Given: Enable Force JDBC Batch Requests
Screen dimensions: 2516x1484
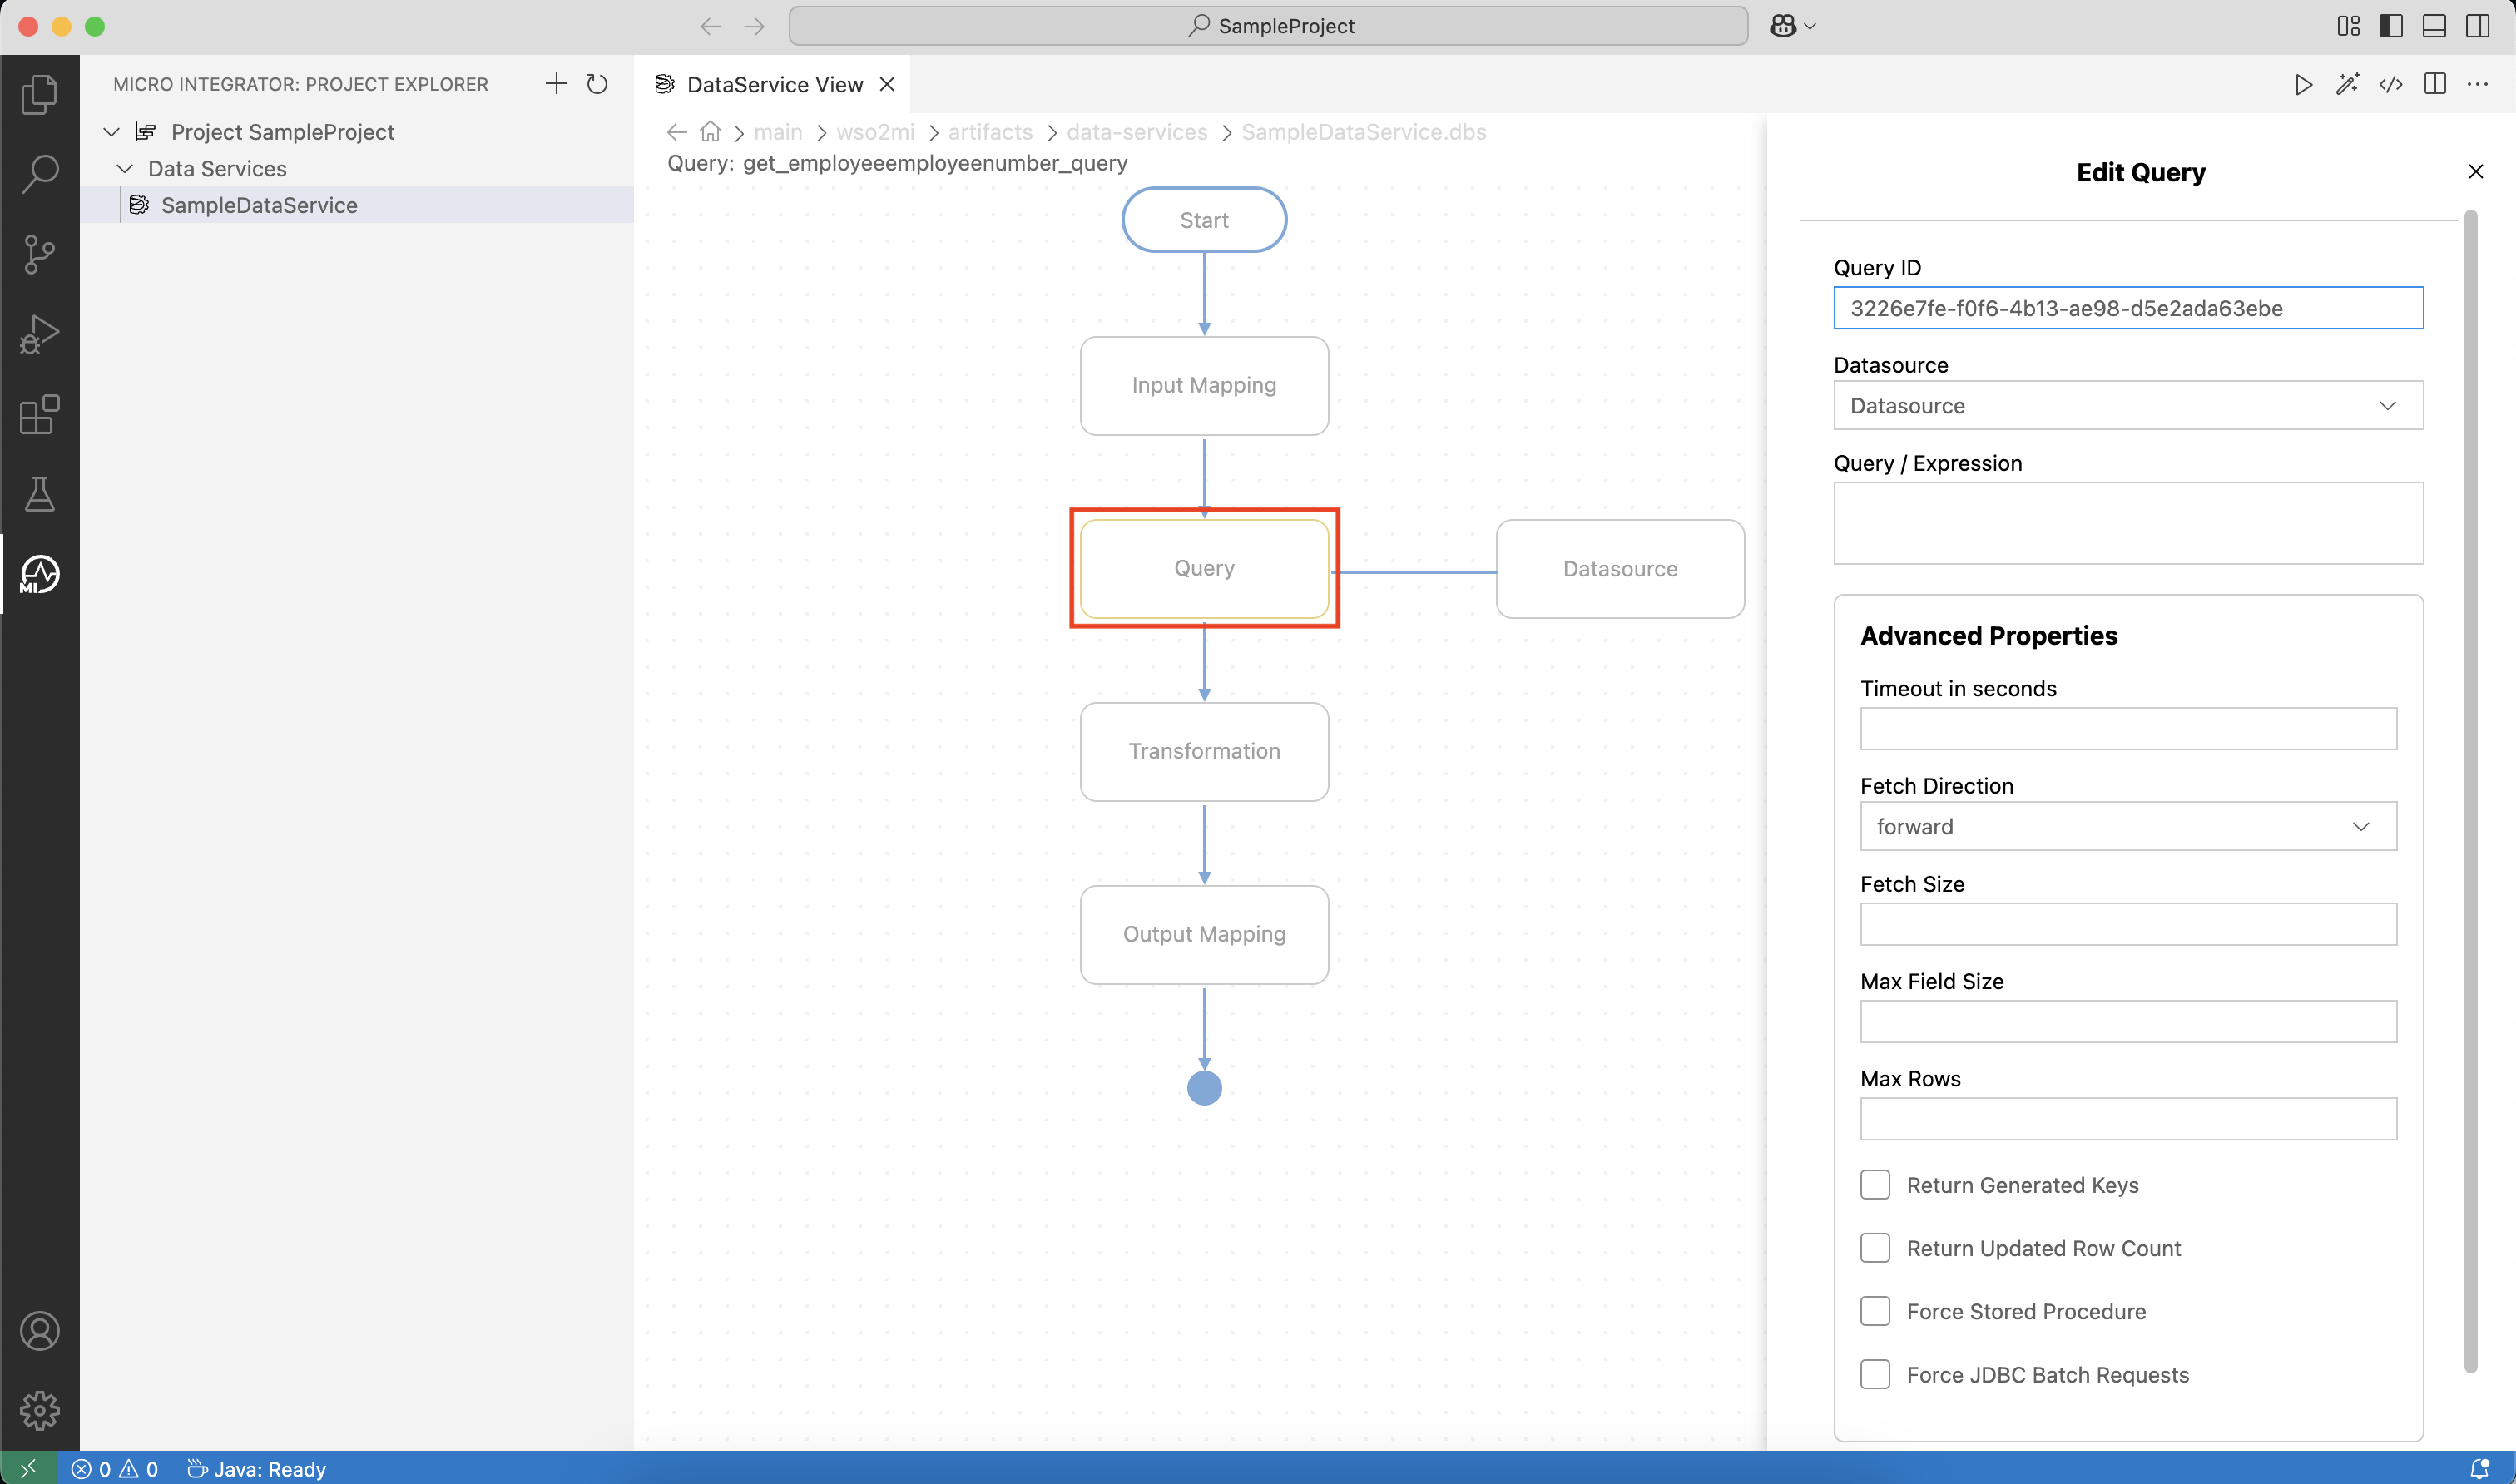Looking at the screenshot, I should click(x=1875, y=1373).
